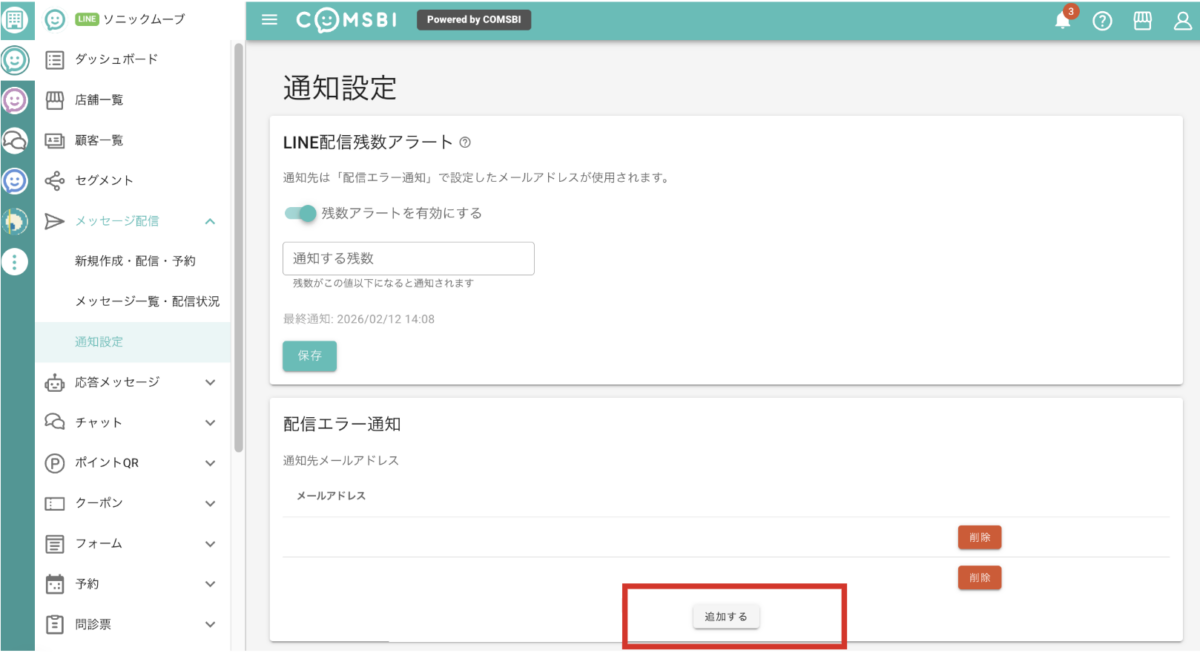The height and width of the screenshot is (665, 1200).
Task: Click the 保存 button
Action: 309,356
